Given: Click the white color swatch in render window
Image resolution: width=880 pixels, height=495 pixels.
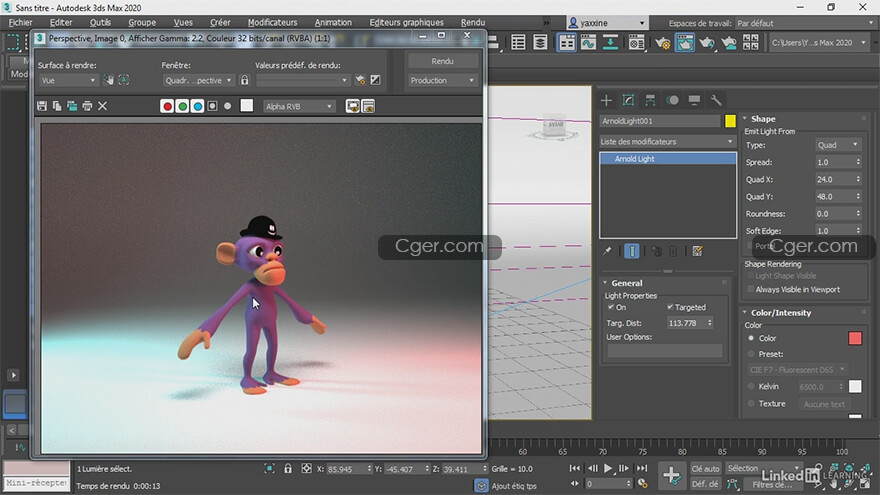Looking at the screenshot, I should pyautogui.click(x=246, y=106).
